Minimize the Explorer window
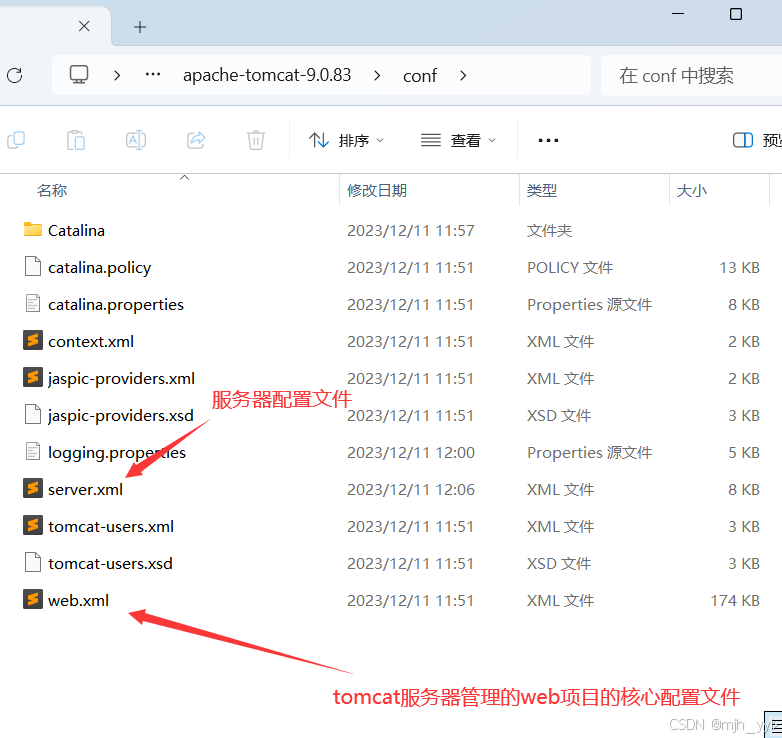The height and width of the screenshot is (738, 782). (678, 13)
